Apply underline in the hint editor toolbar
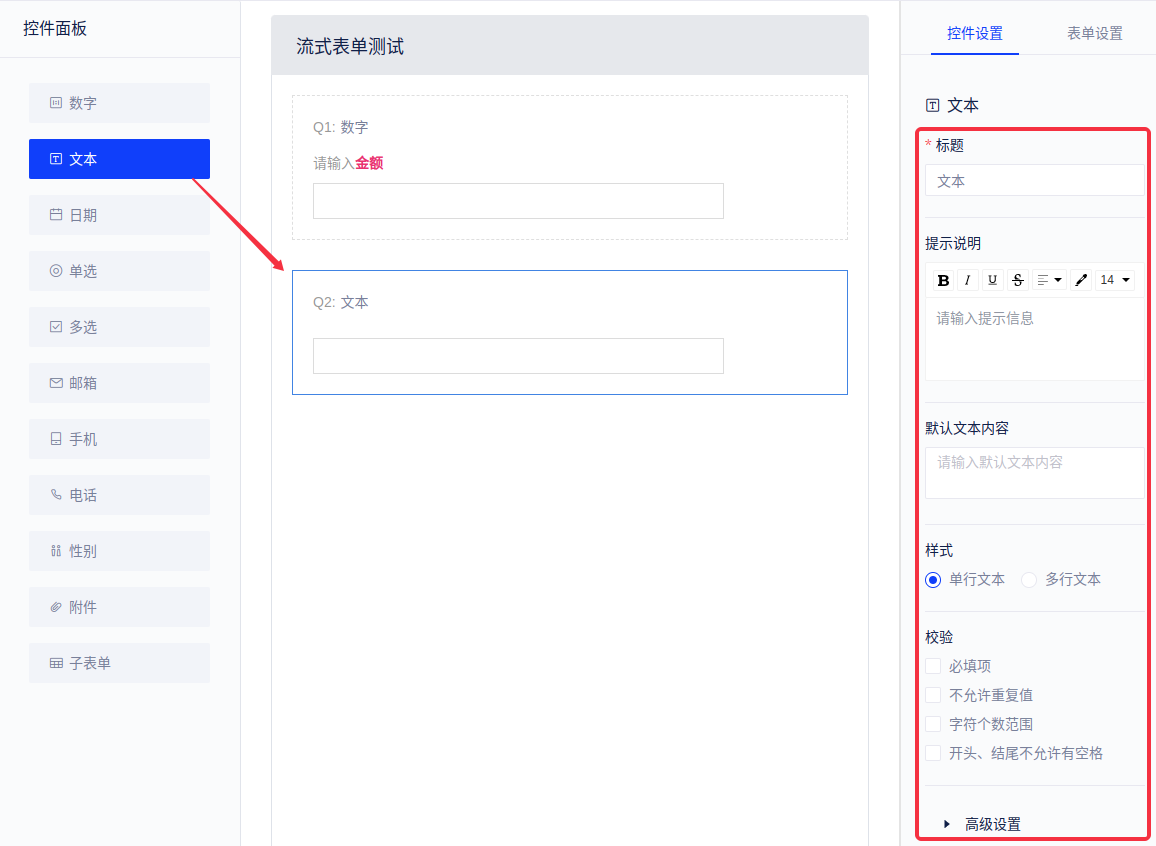 [x=992, y=280]
